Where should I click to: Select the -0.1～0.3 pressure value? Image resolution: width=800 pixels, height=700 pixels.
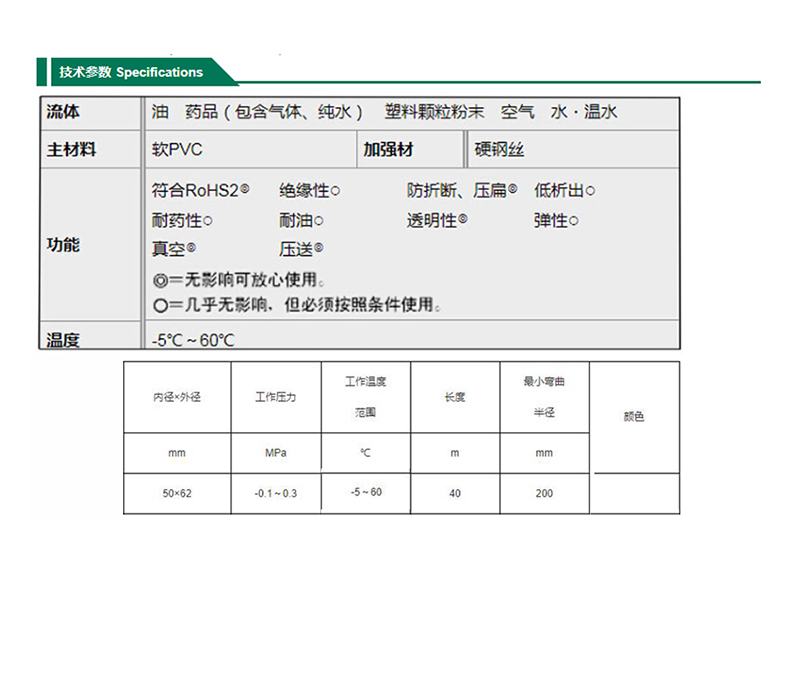tap(276, 493)
